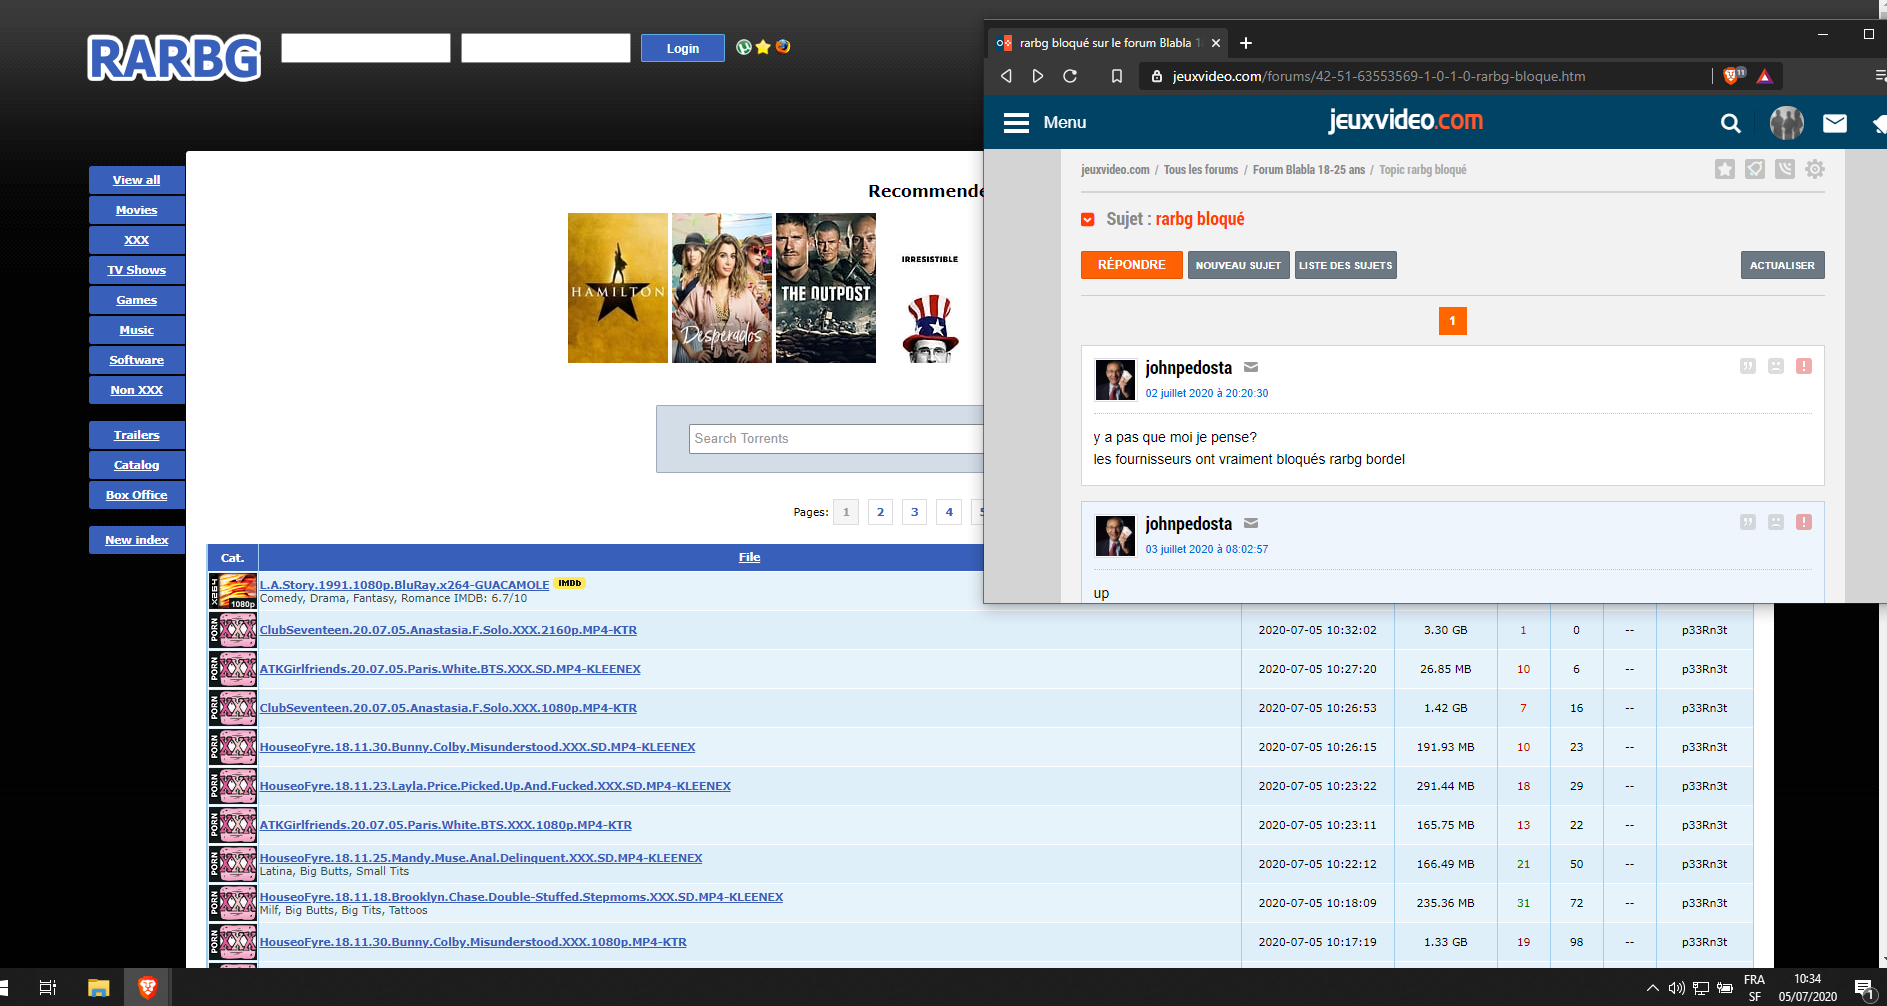Screen dimensions: 1887x1006
Task: Open 'Tous les forums' breadcrumb link
Action: point(1201,170)
